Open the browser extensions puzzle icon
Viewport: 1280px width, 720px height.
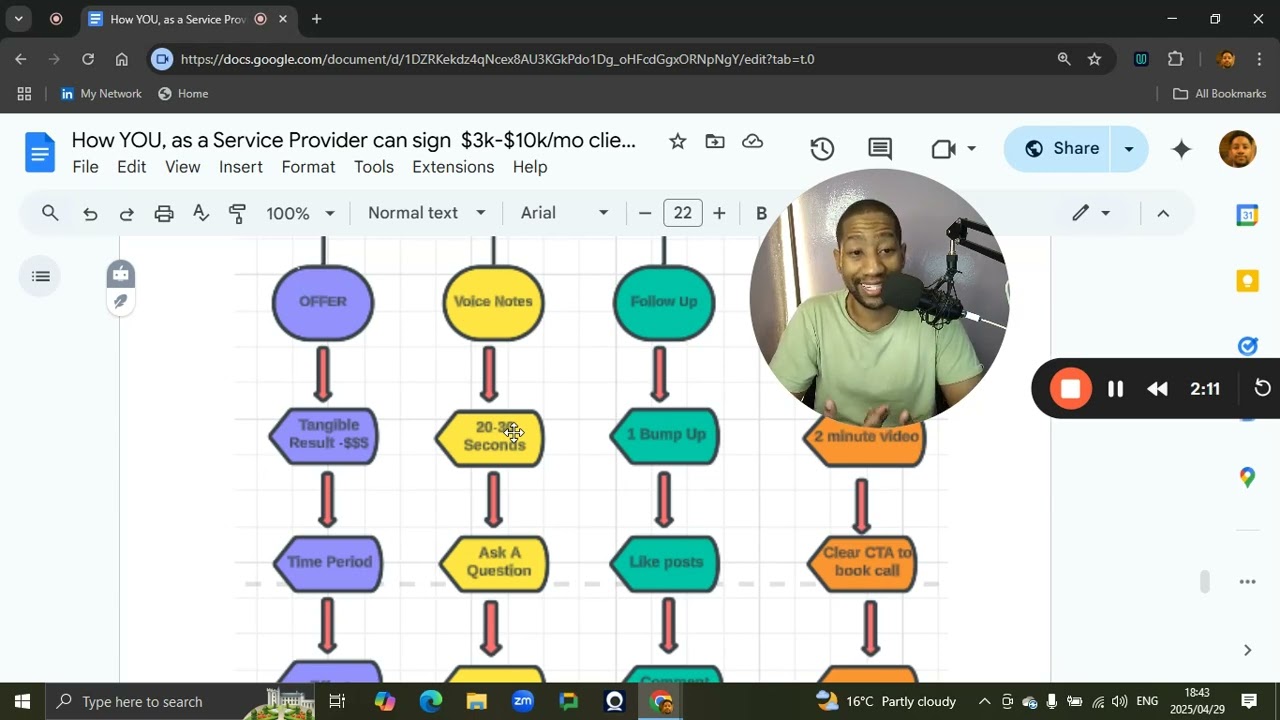click(1175, 59)
